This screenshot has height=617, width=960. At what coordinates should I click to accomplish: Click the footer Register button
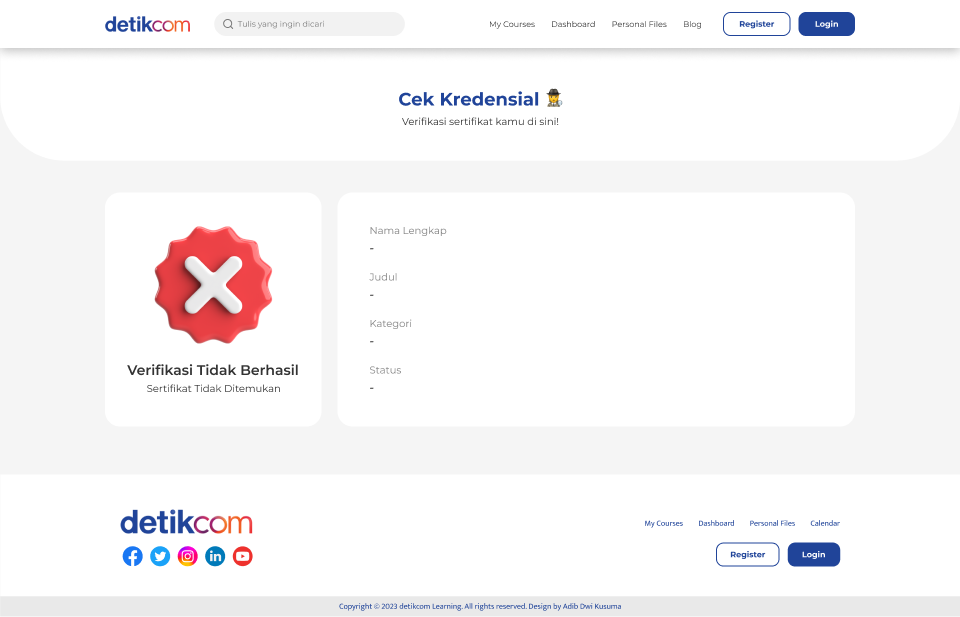pos(747,554)
